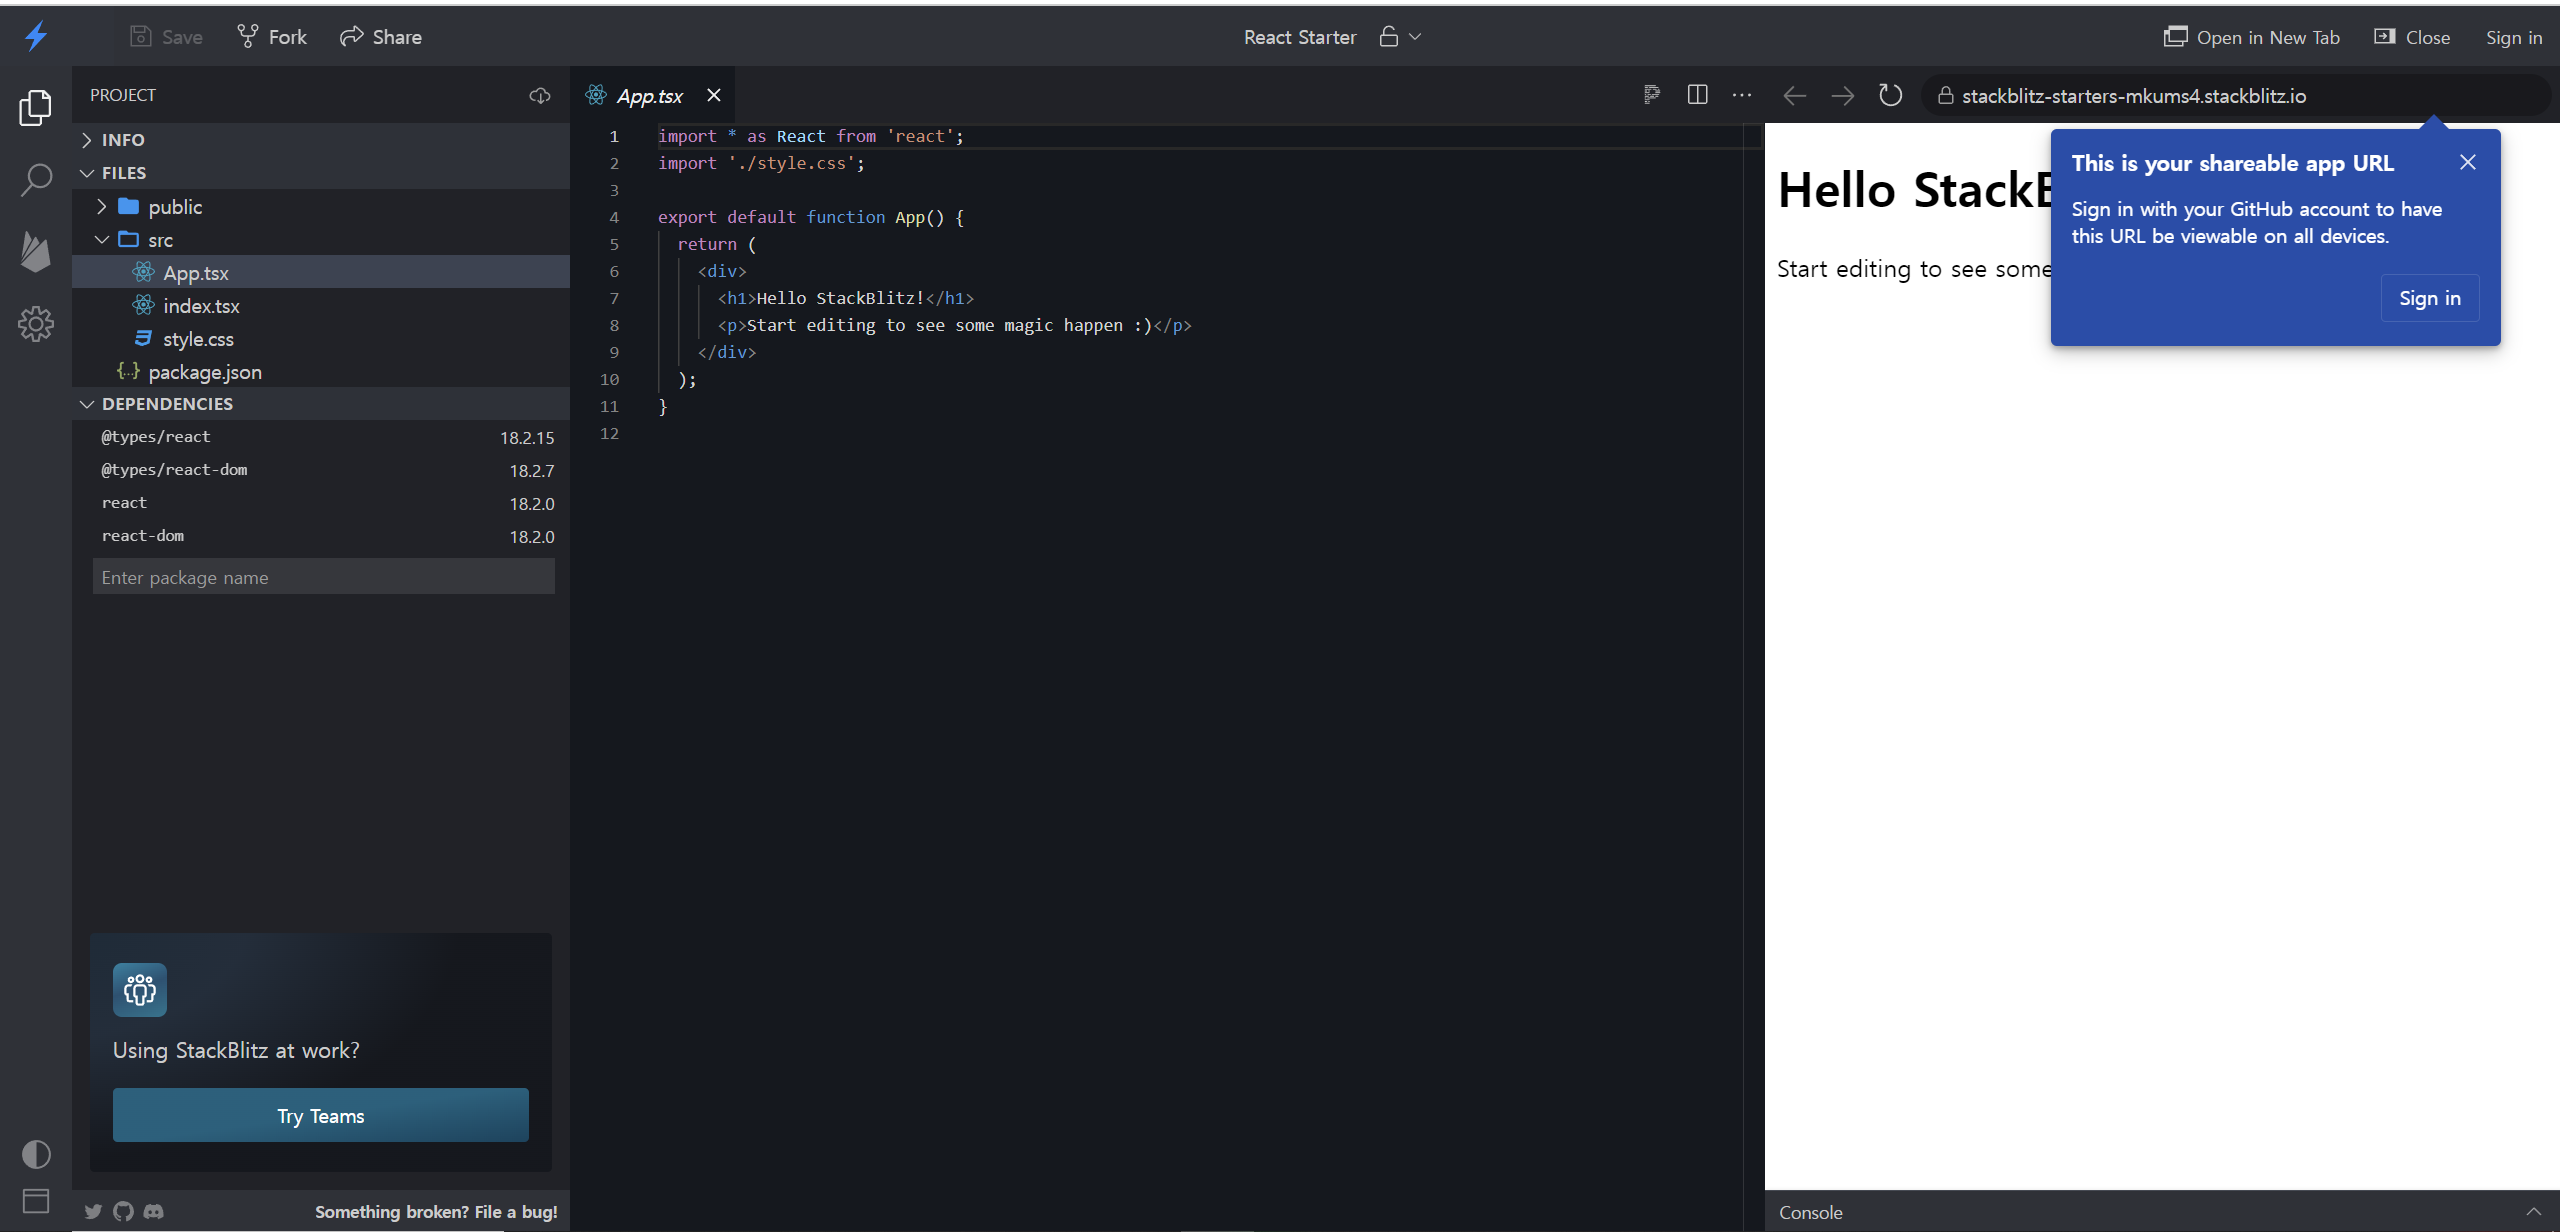Open the GitHub icon in footer
The height and width of the screenshot is (1232, 2560).
pos(123,1211)
